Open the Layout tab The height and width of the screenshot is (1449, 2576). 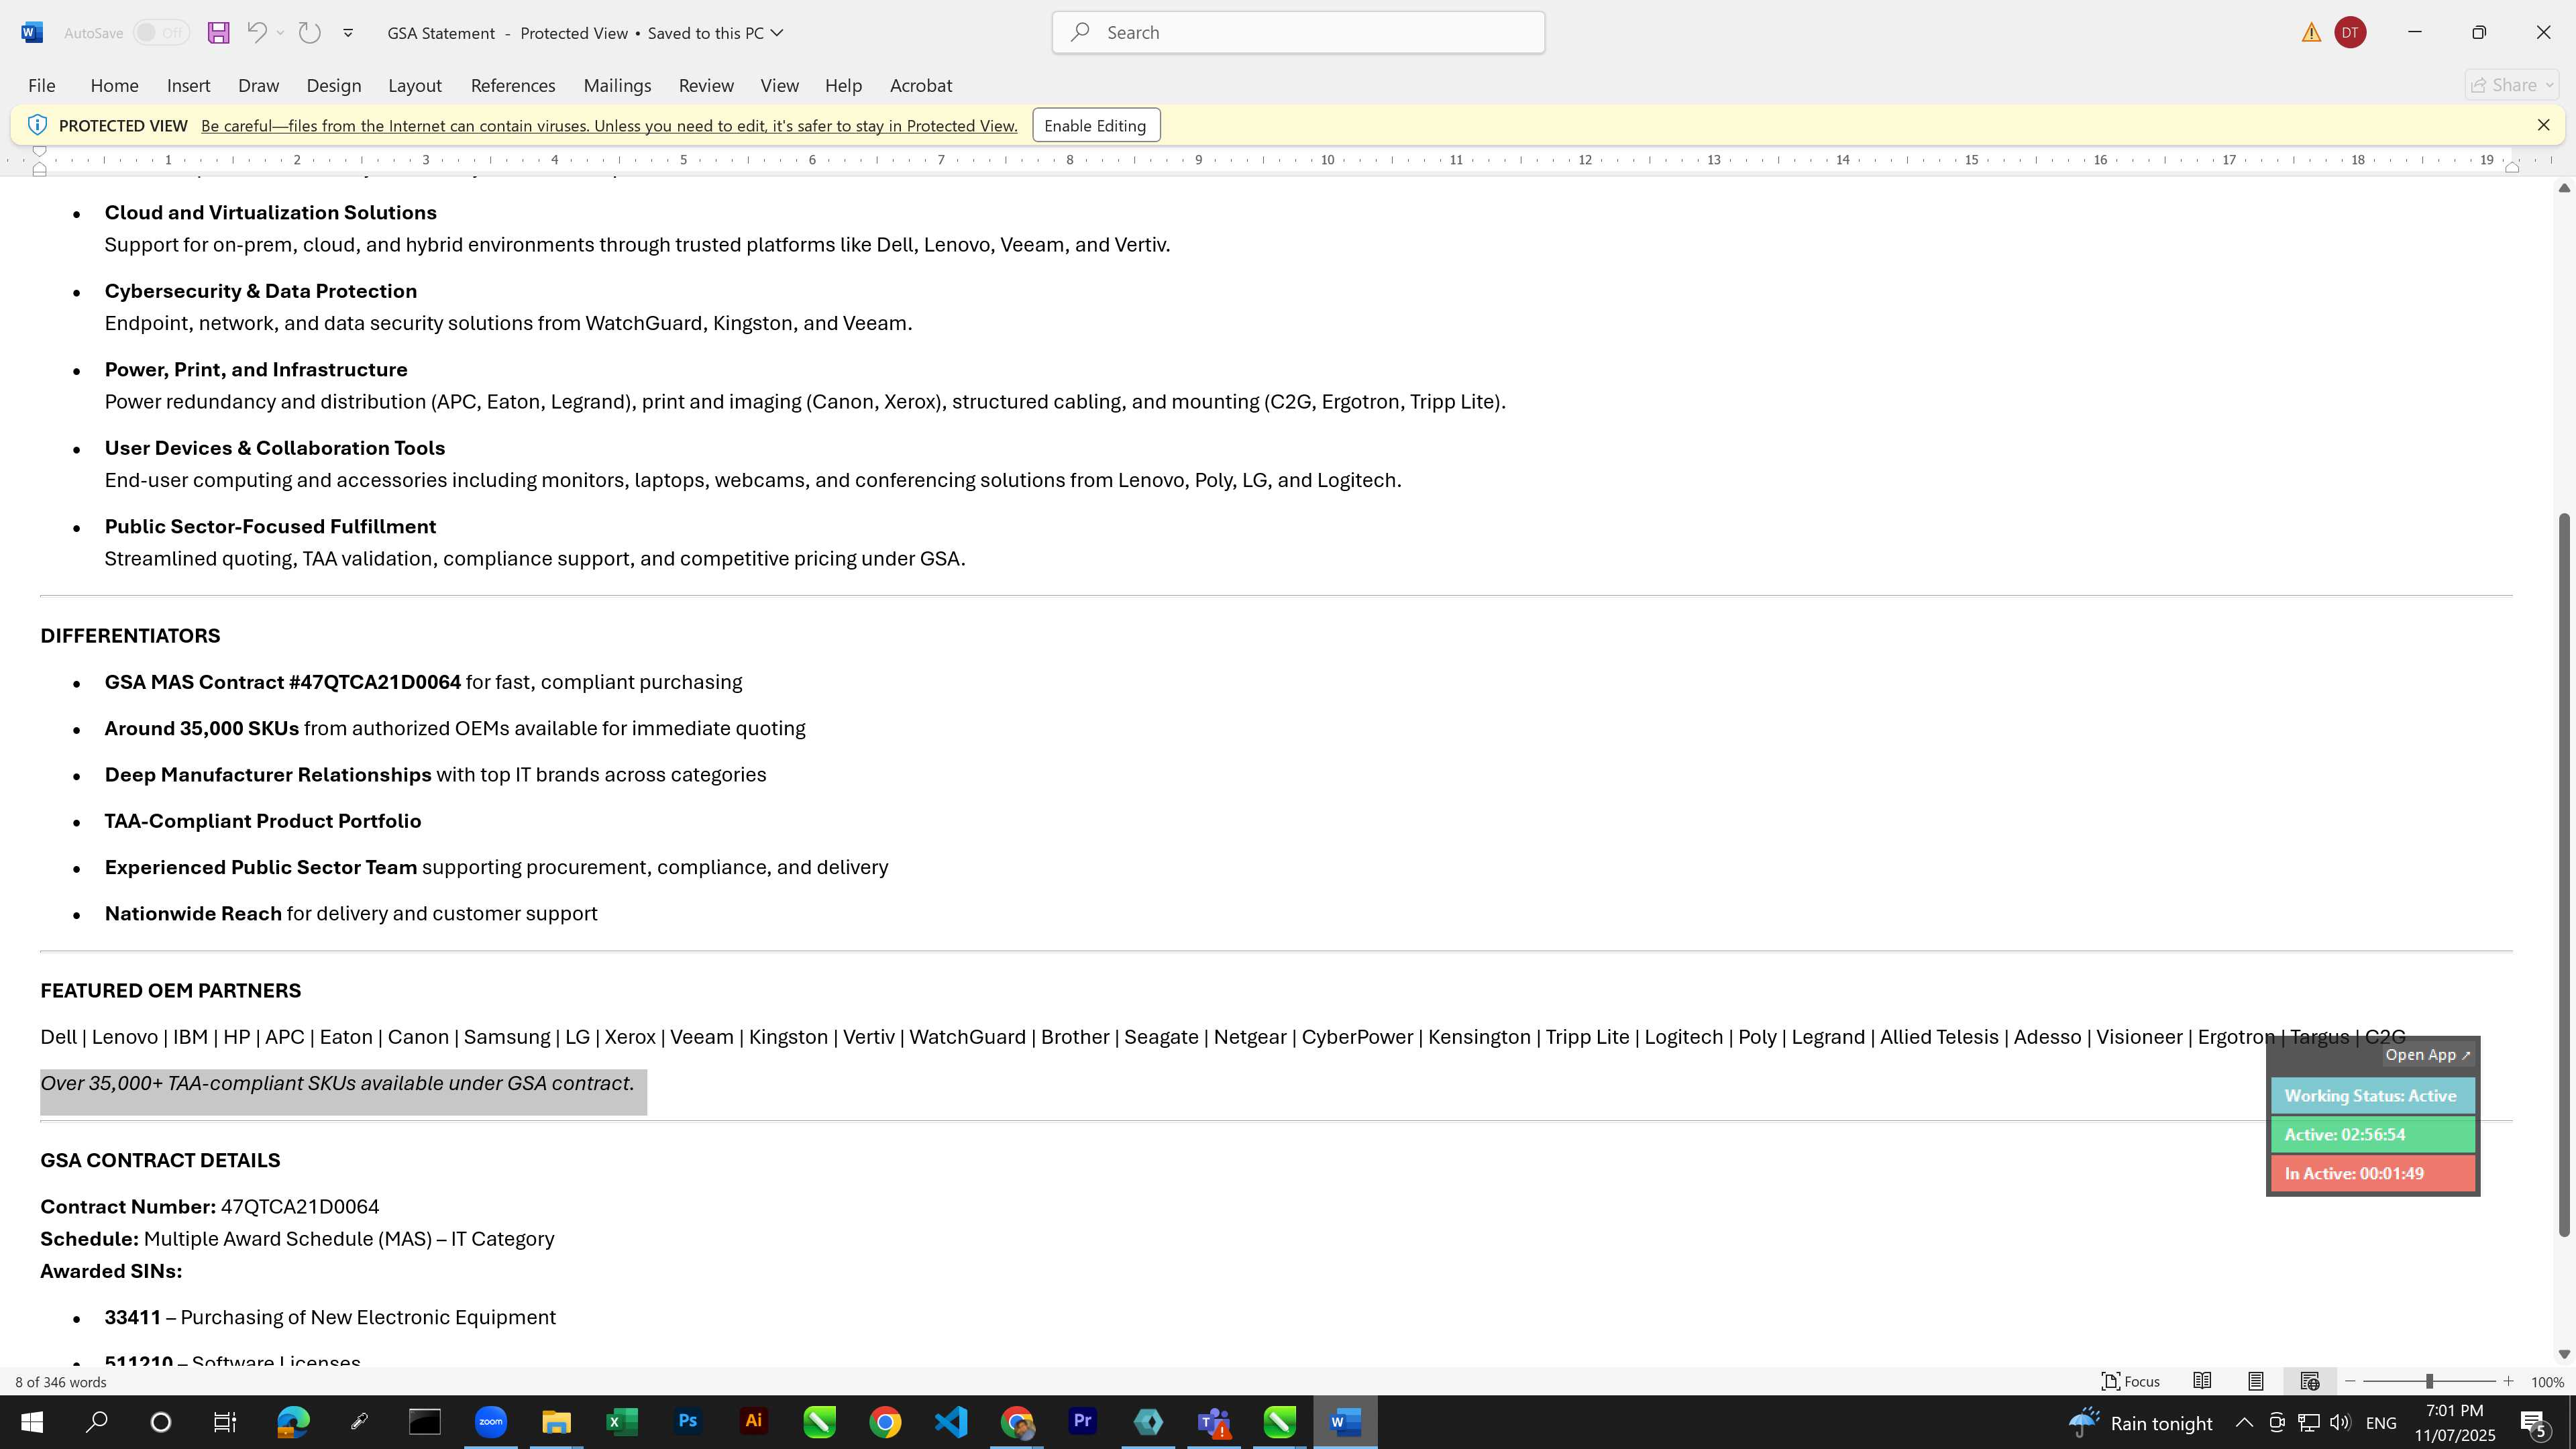tap(415, 86)
